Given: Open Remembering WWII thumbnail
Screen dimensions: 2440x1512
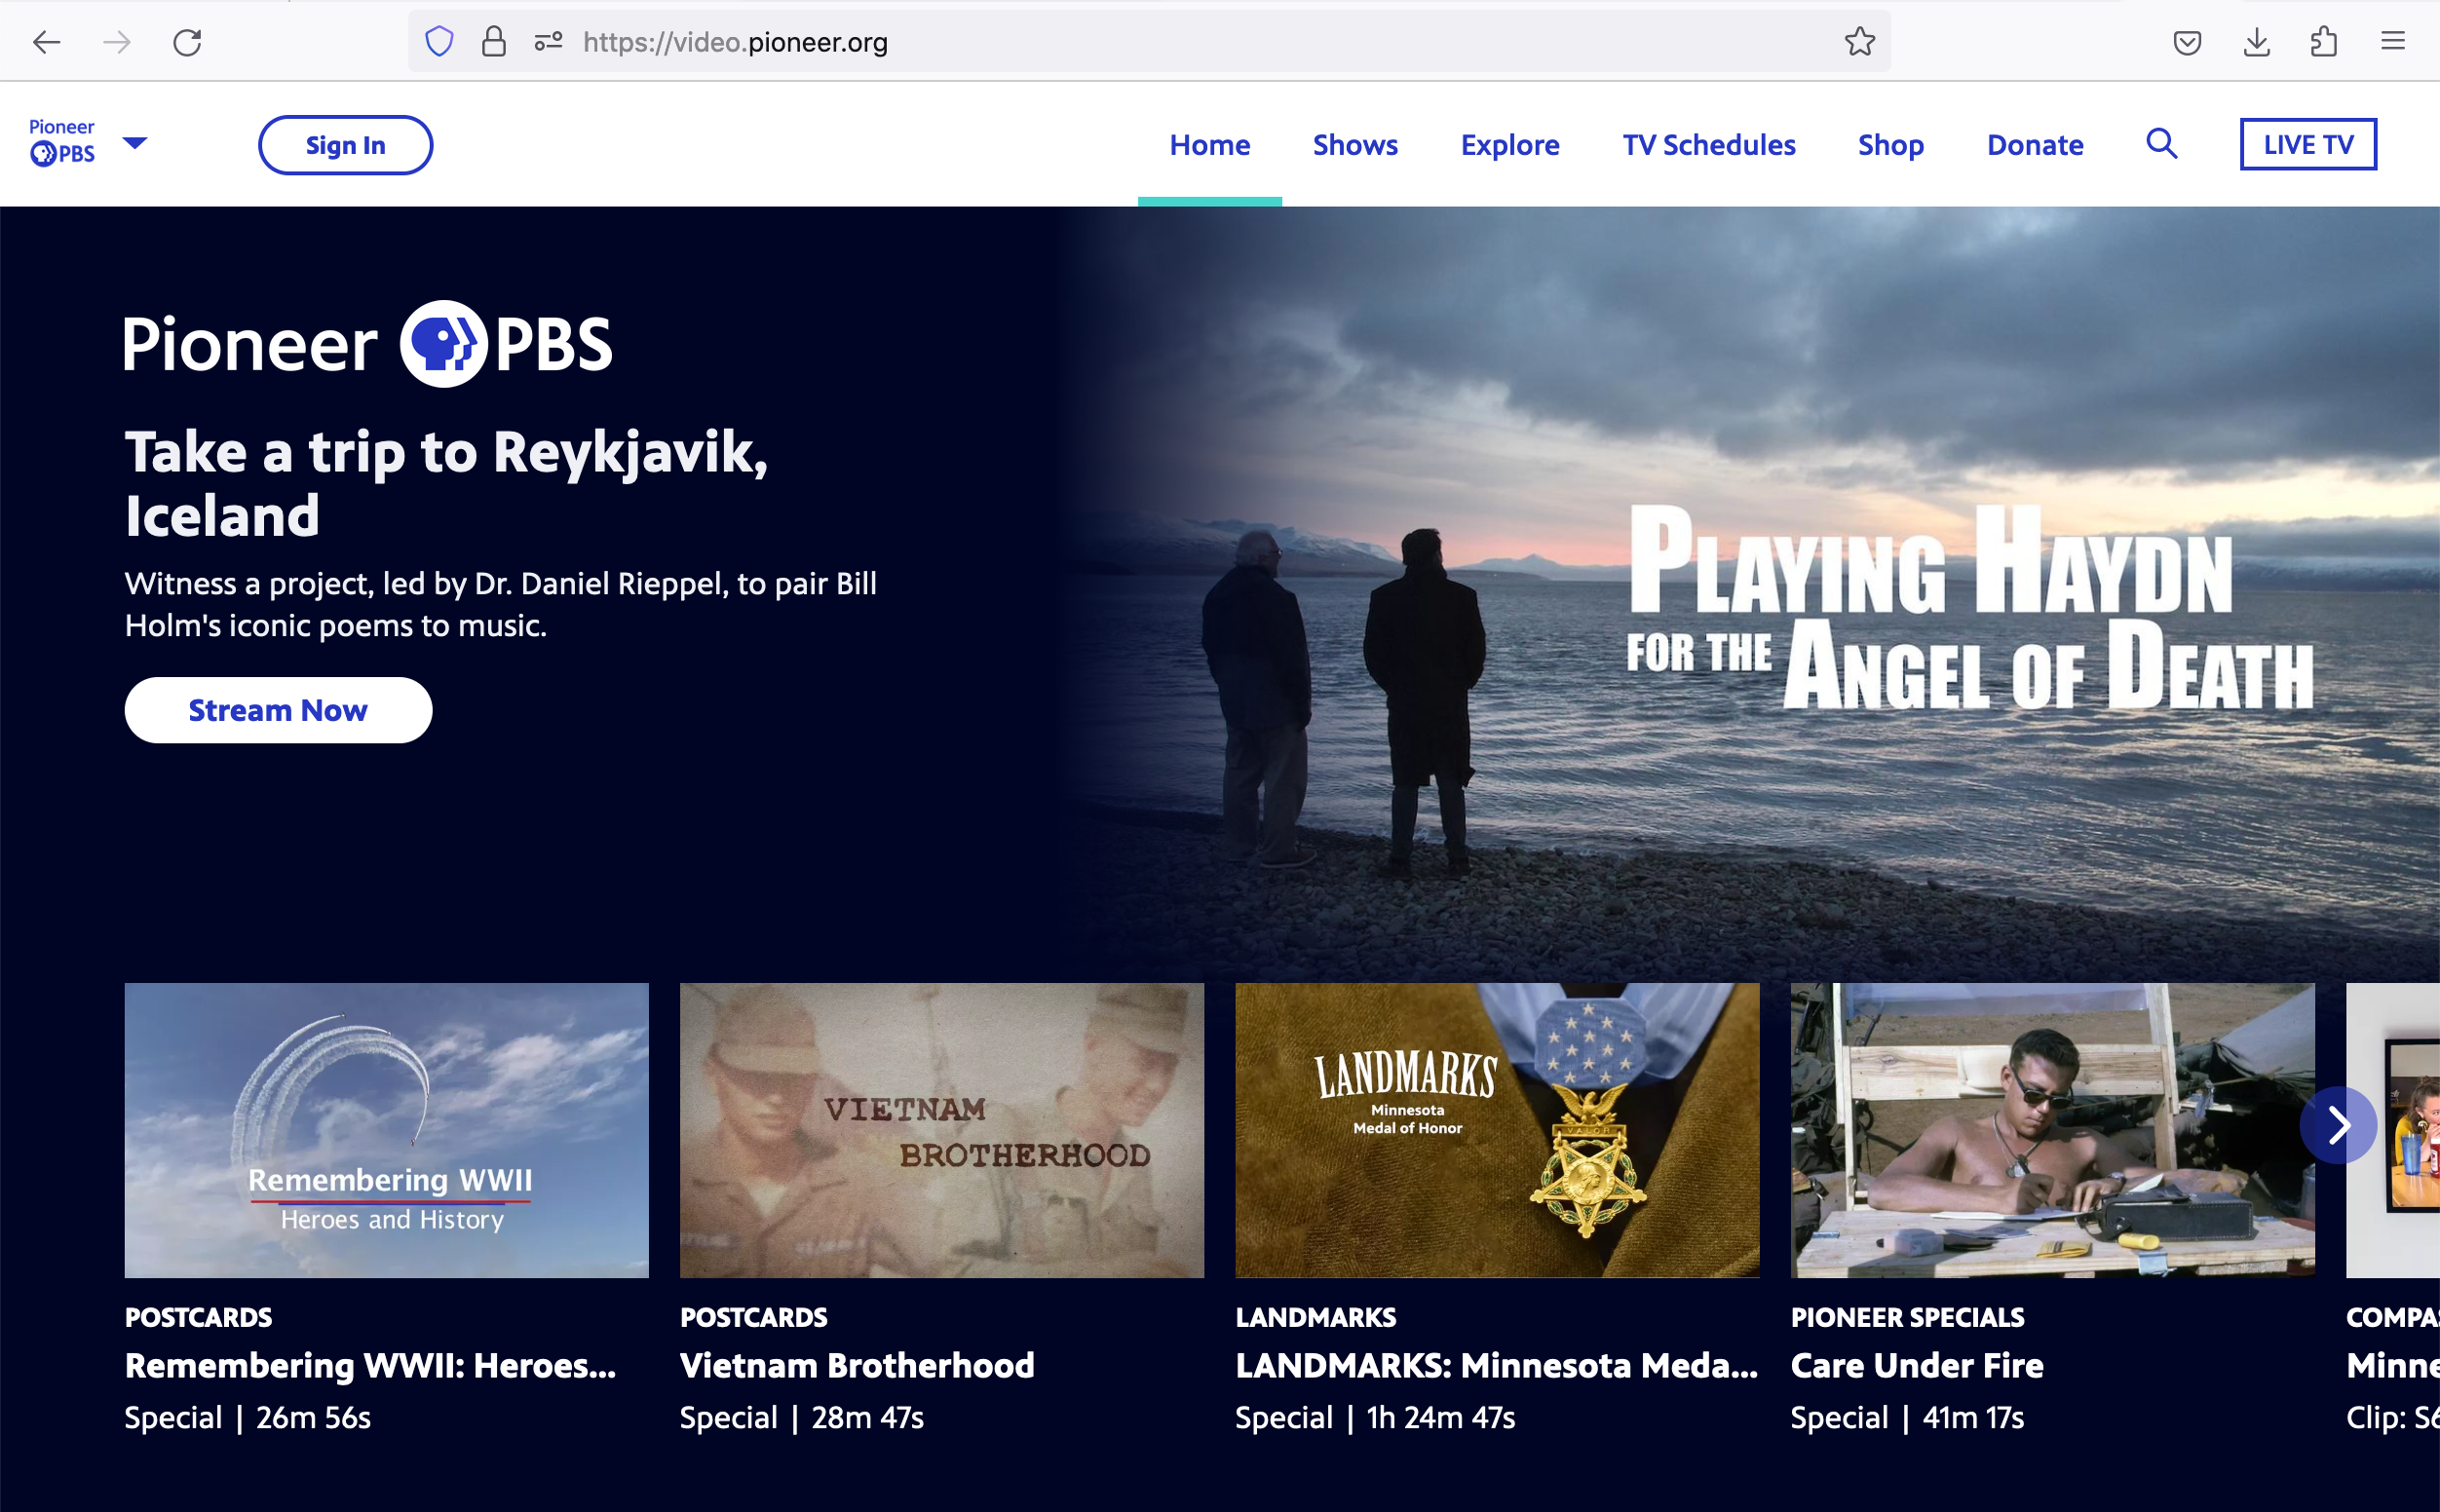Looking at the screenshot, I should 386,1130.
